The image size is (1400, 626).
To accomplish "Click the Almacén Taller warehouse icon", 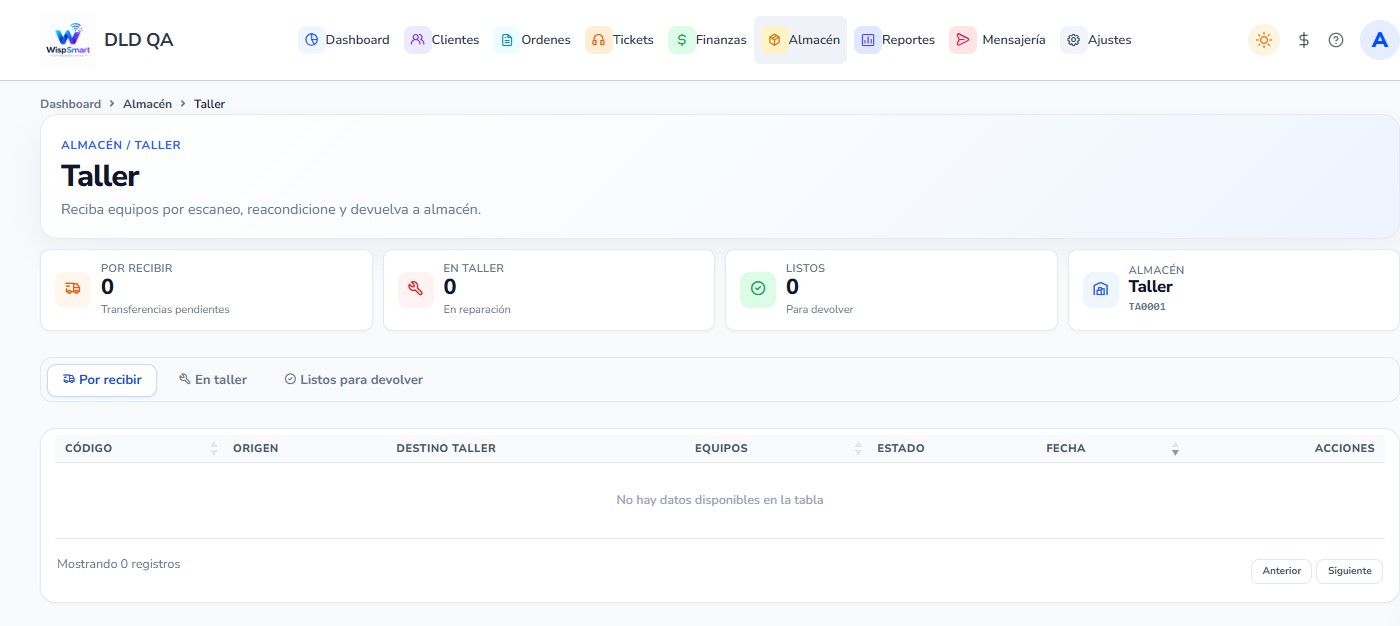I will (x=1101, y=289).
